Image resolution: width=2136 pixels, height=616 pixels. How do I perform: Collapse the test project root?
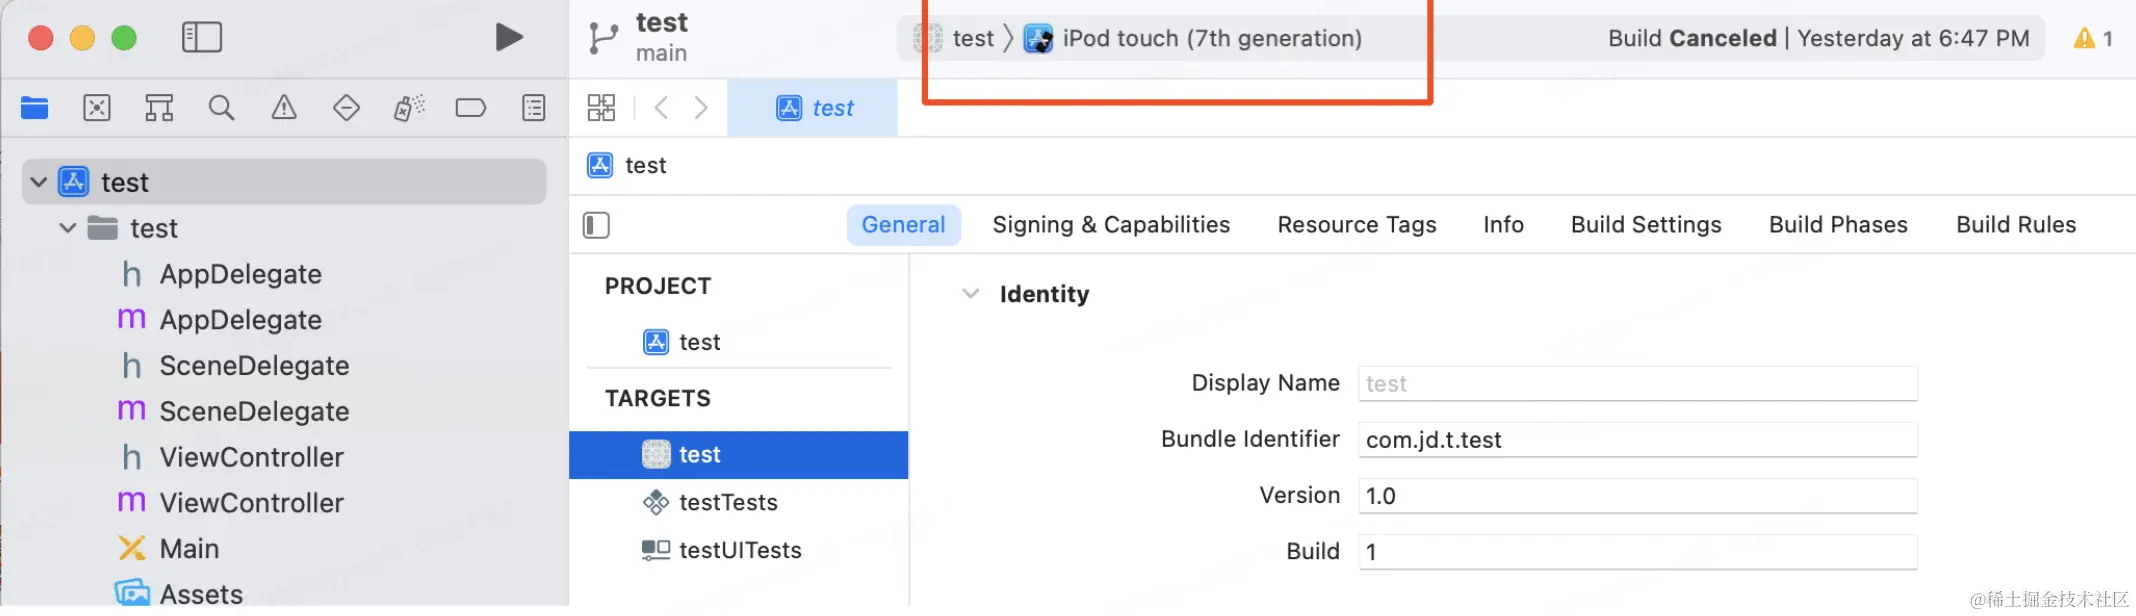coord(39,182)
